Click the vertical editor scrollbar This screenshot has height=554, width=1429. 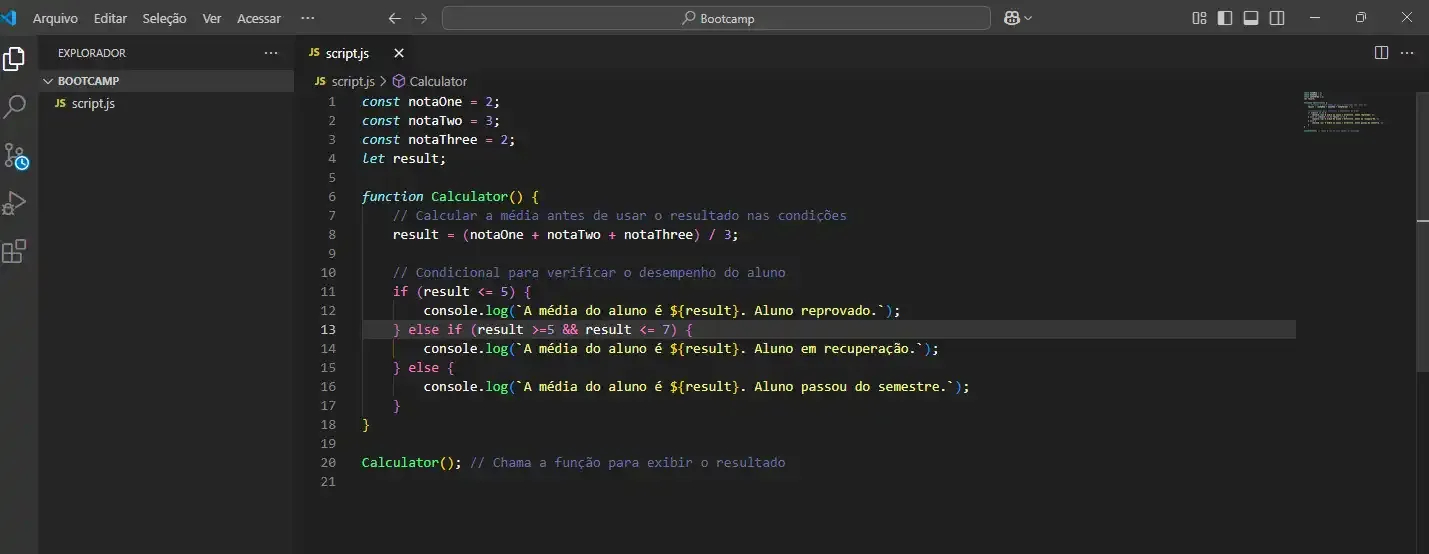pos(1422,230)
